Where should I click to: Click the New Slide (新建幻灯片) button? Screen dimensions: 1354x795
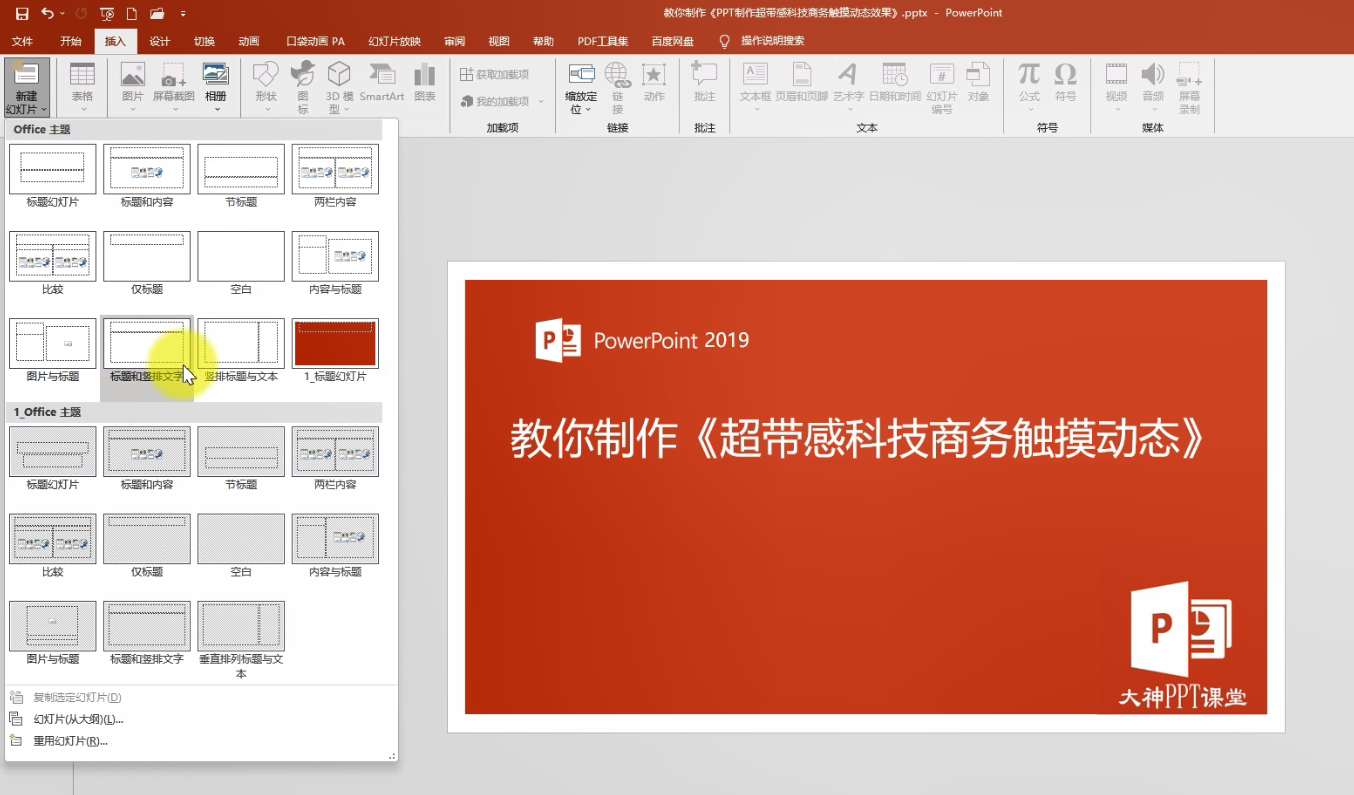pyautogui.click(x=26, y=89)
